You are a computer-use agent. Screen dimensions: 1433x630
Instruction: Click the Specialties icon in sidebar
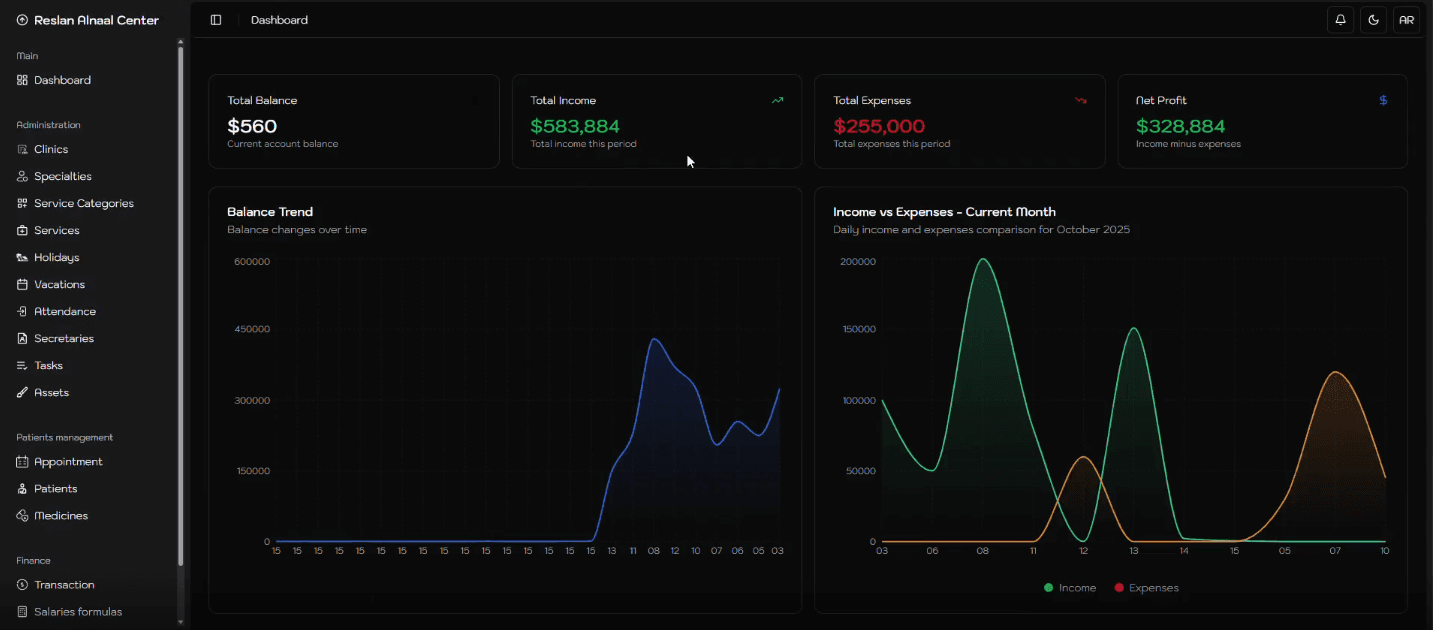coord(22,176)
